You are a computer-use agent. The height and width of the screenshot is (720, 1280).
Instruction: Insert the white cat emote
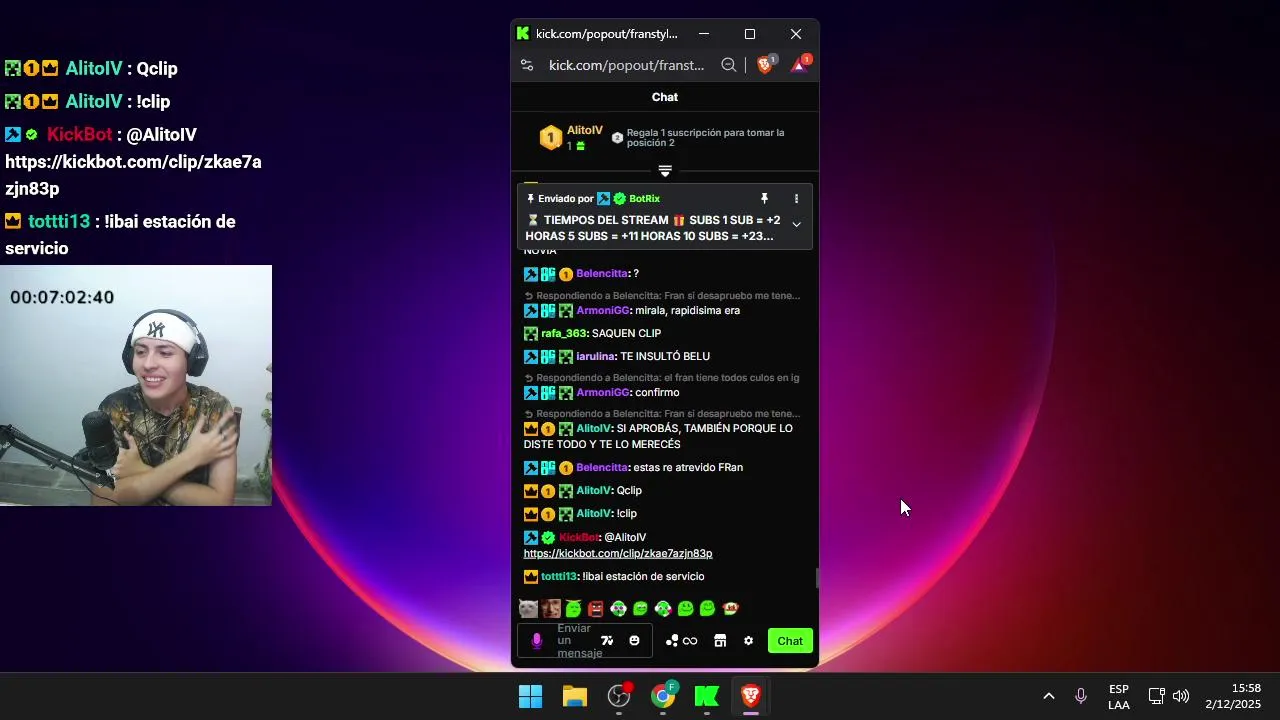(x=529, y=608)
